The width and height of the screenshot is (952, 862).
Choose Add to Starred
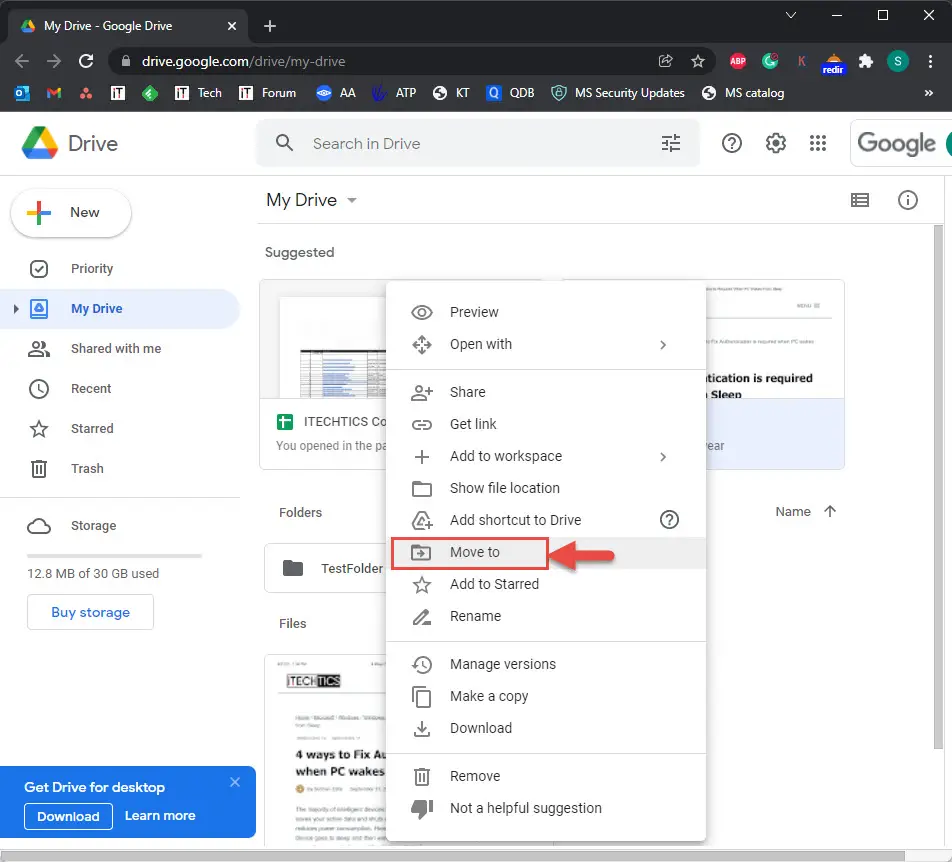(546, 584)
